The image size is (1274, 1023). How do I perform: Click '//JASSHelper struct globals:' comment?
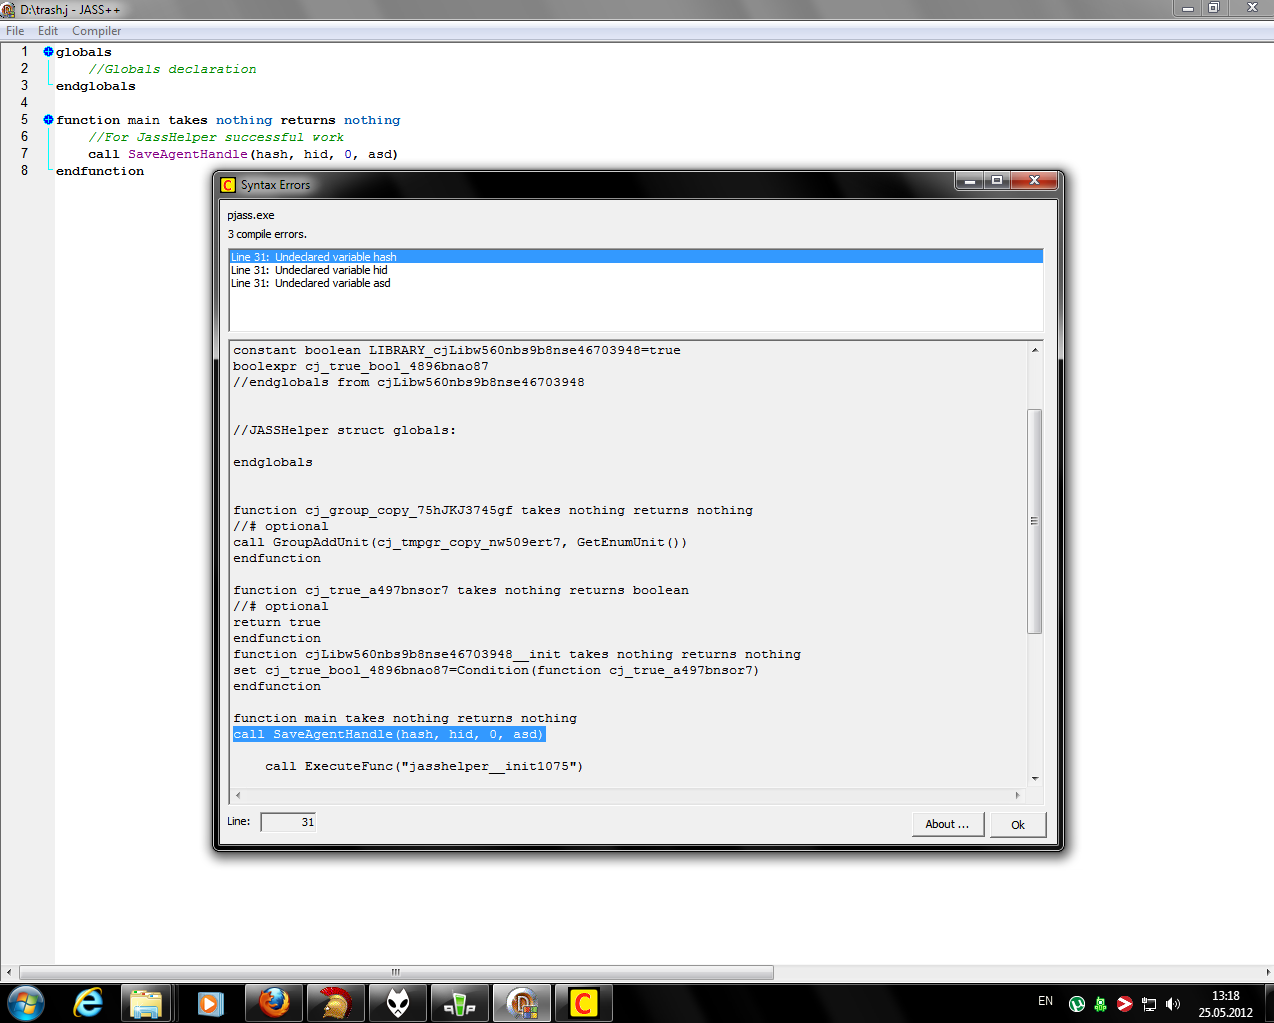[x=344, y=430]
